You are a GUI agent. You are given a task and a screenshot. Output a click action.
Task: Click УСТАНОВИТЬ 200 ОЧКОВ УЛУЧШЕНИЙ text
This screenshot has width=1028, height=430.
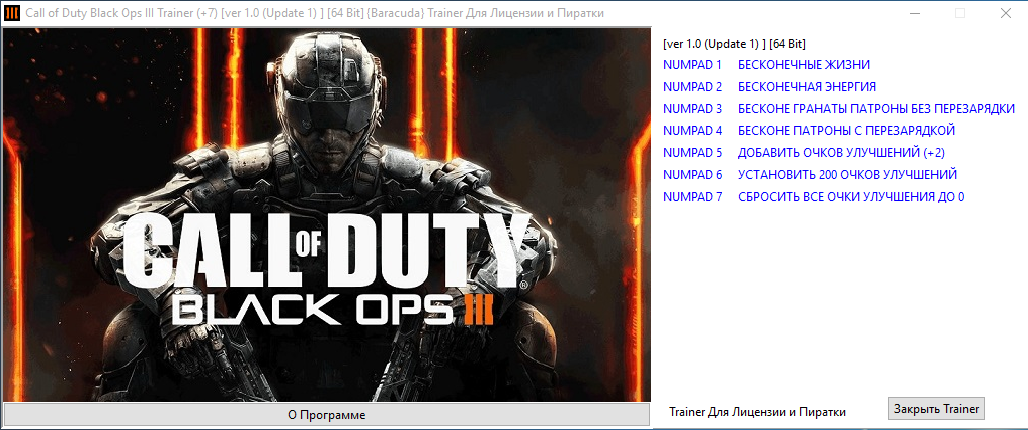(x=847, y=175)
